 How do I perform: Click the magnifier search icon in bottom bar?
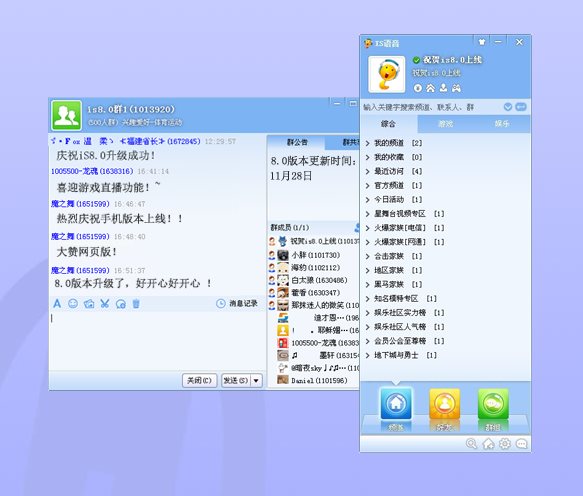pos(471,444)
